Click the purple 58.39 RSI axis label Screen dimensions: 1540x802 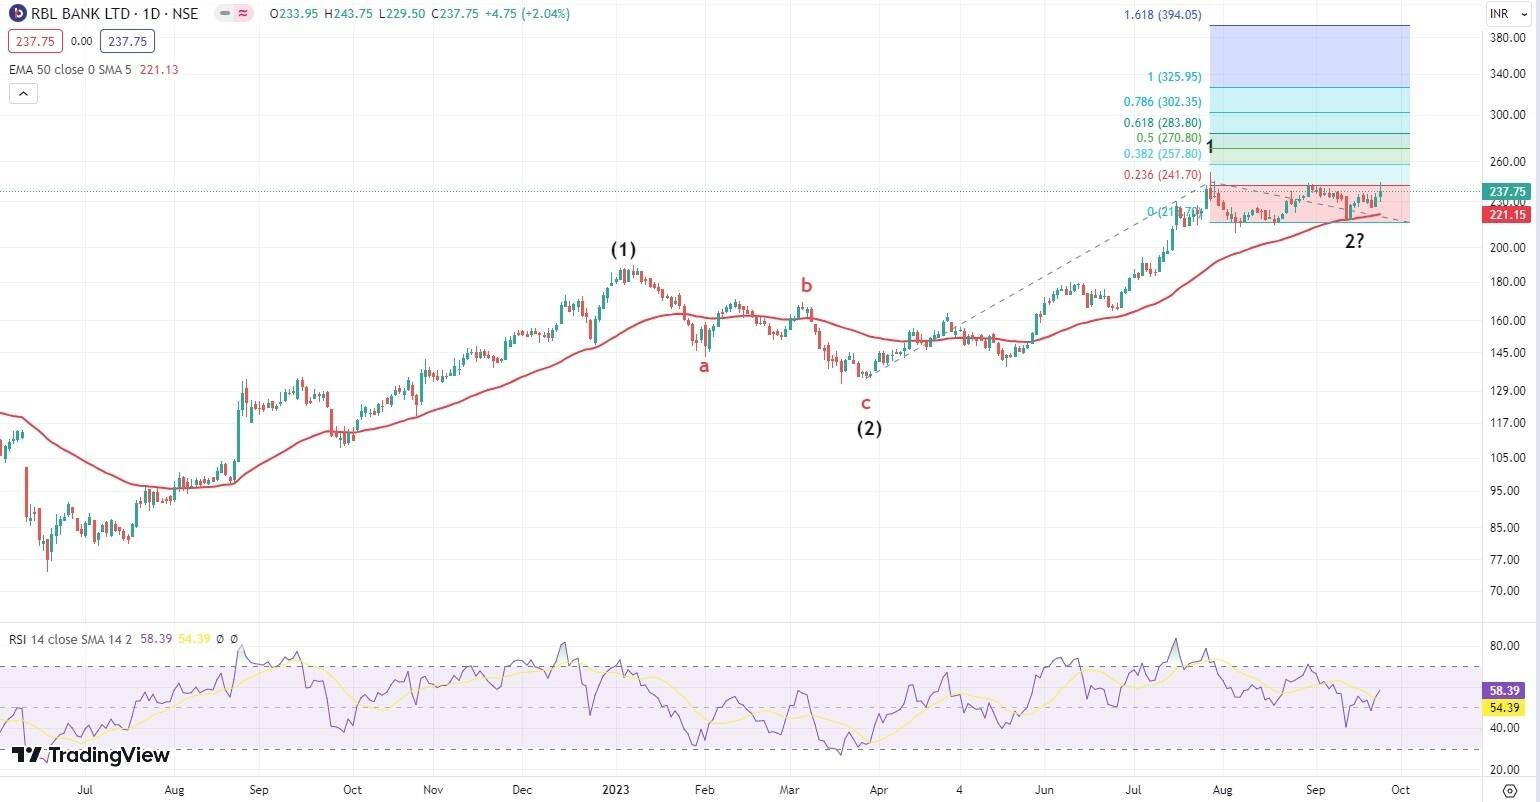click(x=1506, y=690)
